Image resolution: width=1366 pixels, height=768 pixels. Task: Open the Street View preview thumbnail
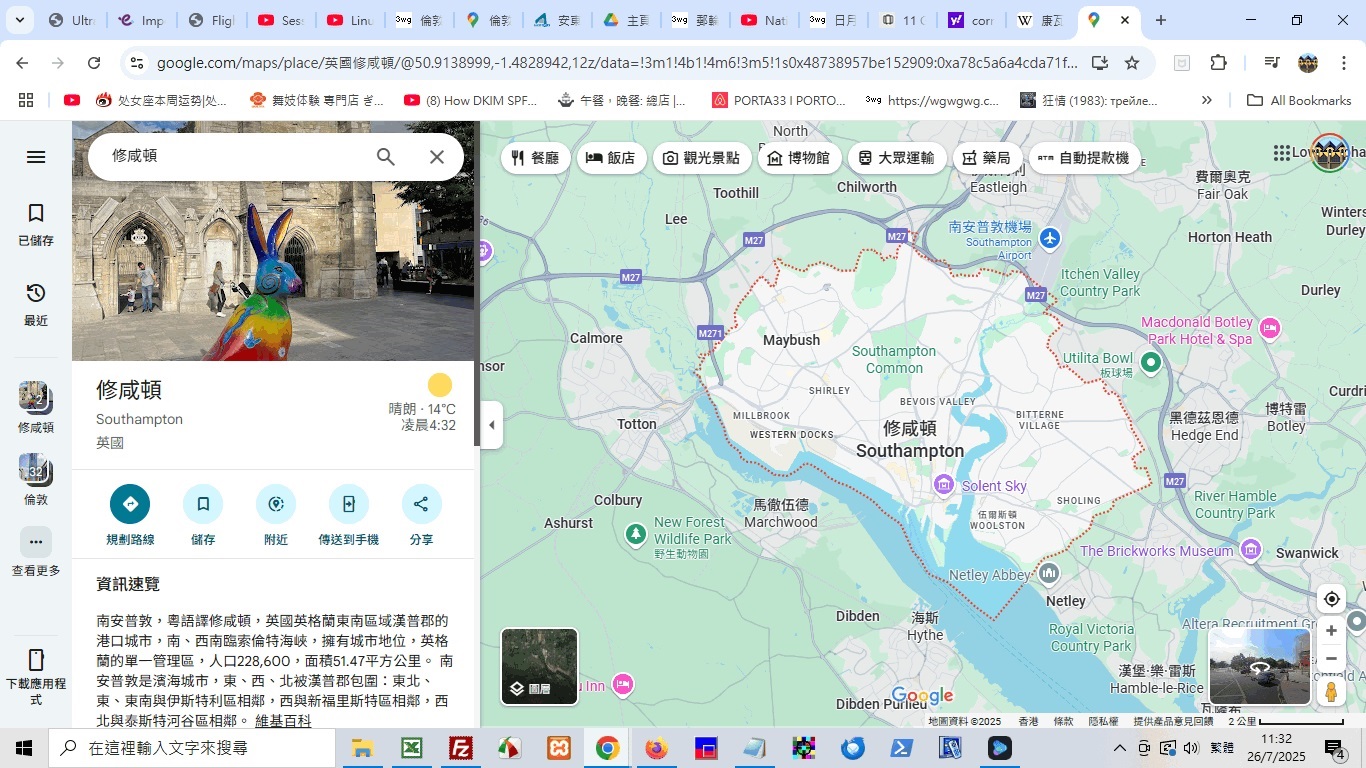click(1259, 666)
